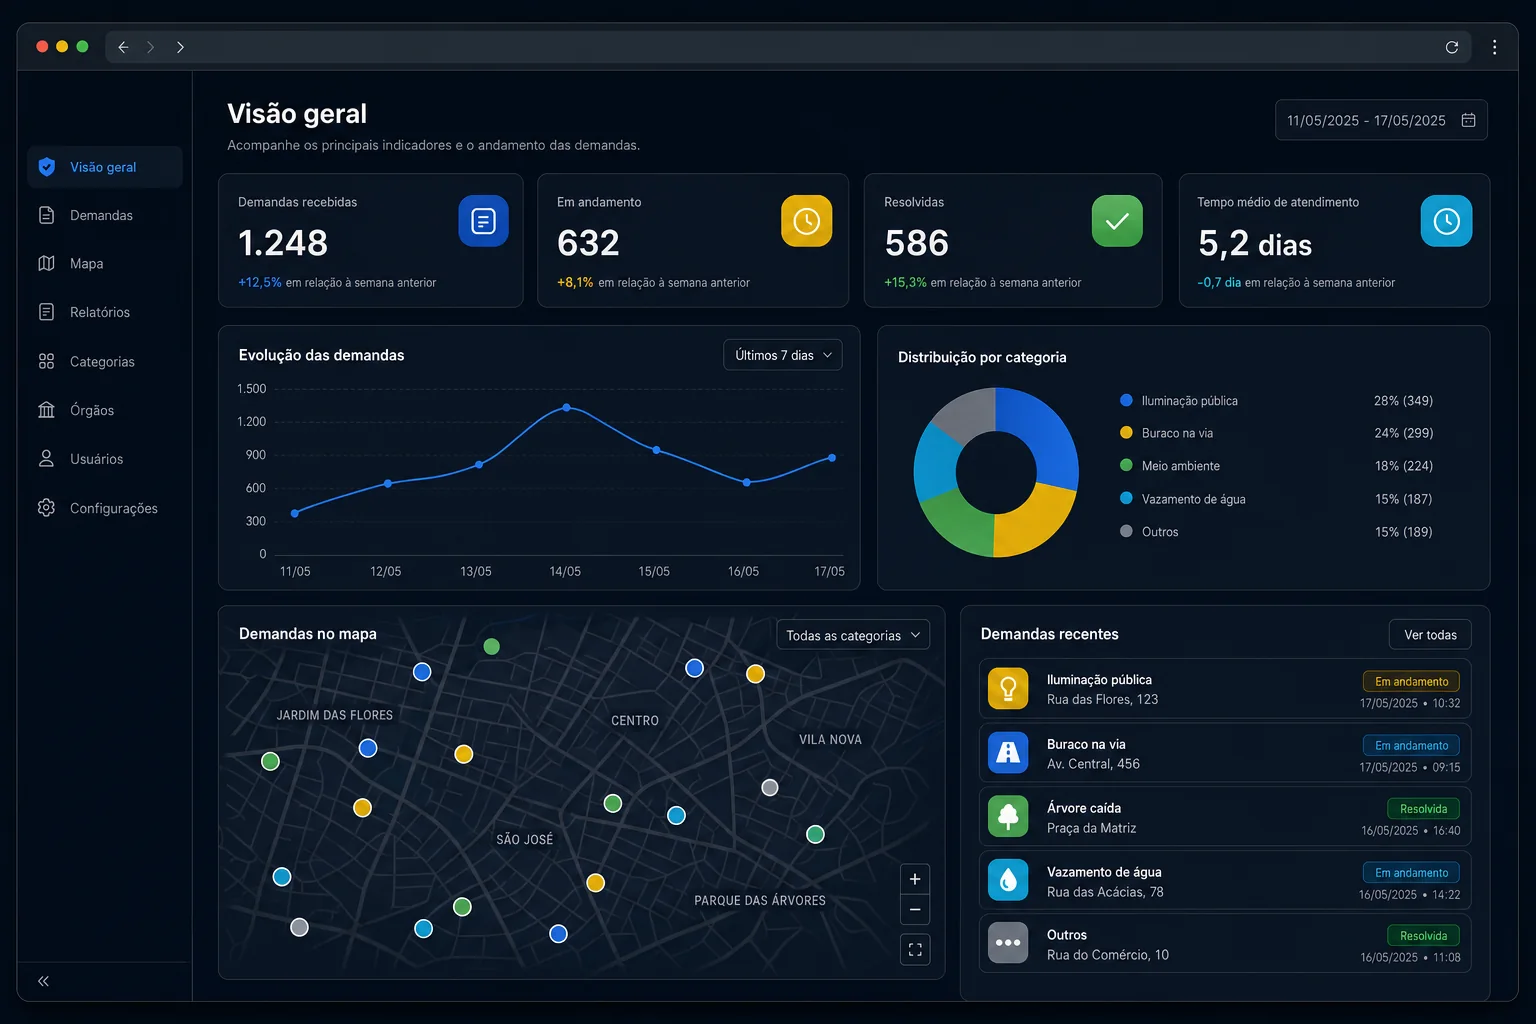Image resolution: width=1536 pixels, height=1024 pixels.
Task: Click the green checkmark Resolvidas icon
Action: [1117, 221]
